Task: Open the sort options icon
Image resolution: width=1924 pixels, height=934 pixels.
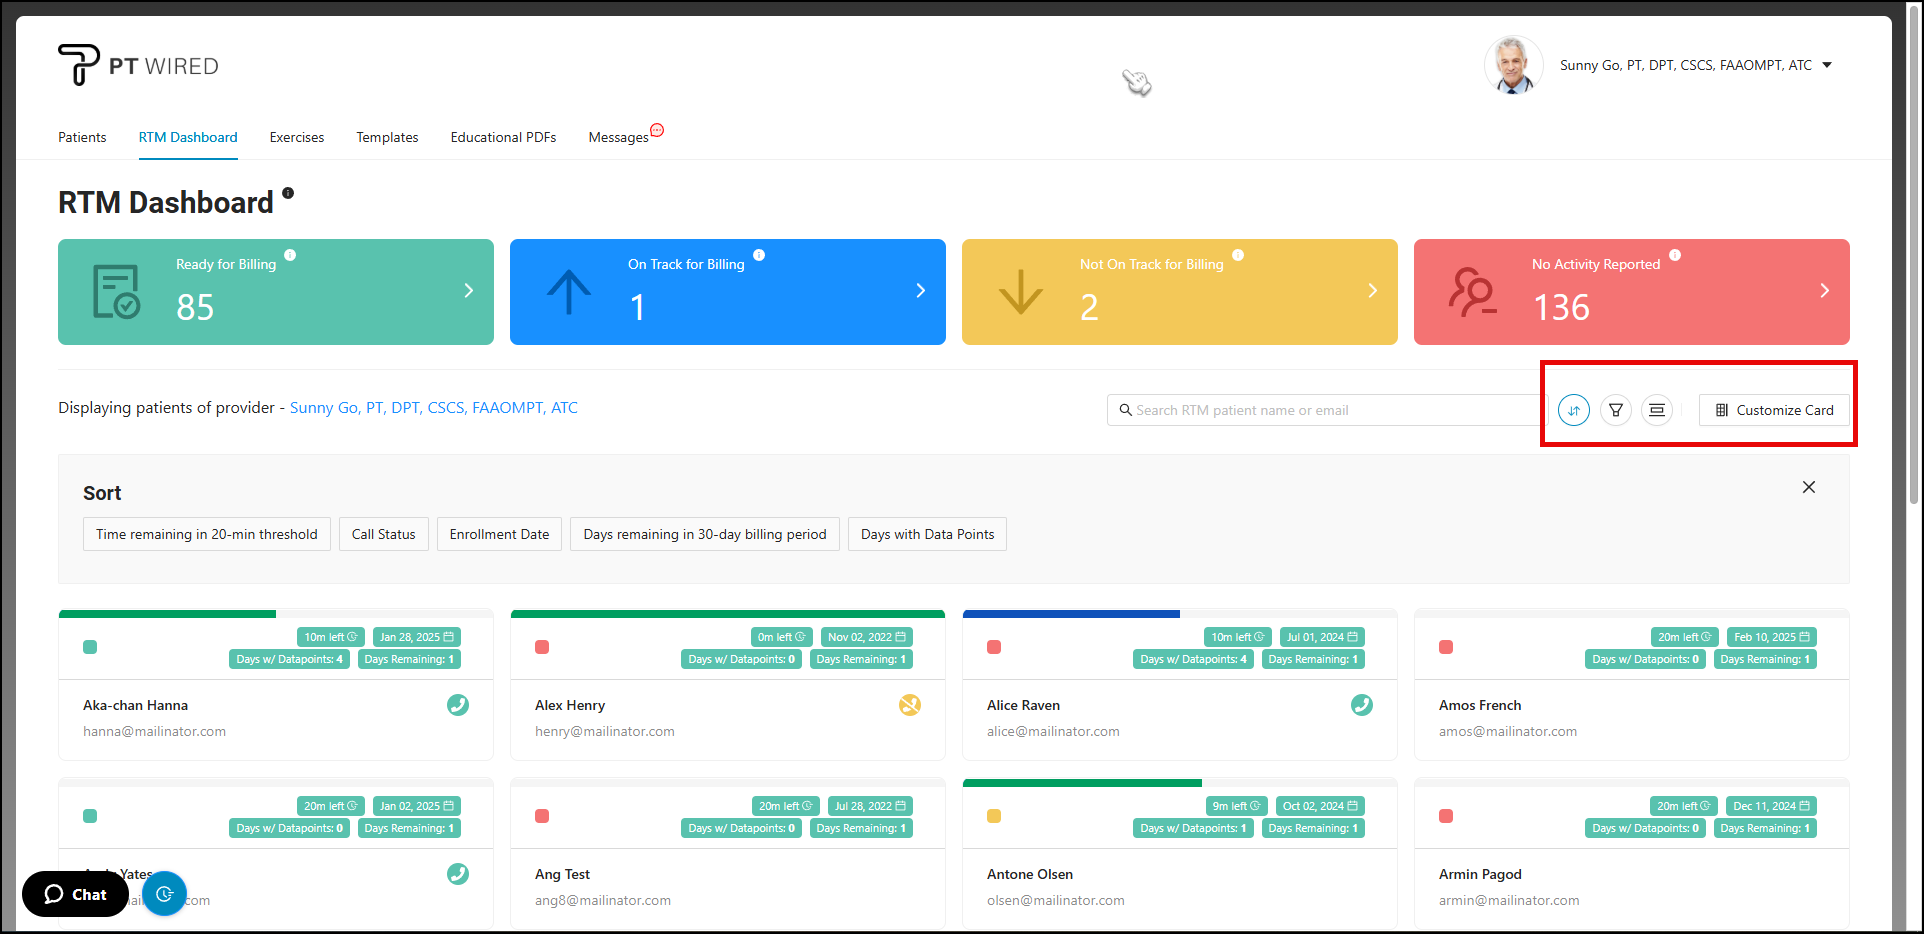Action: tap(1573, 410)
